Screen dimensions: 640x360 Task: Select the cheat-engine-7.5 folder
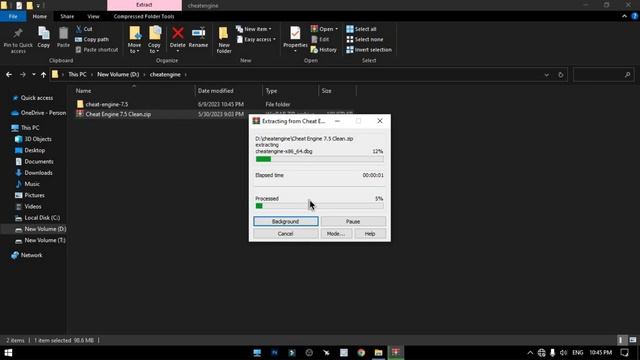point(107,104)
